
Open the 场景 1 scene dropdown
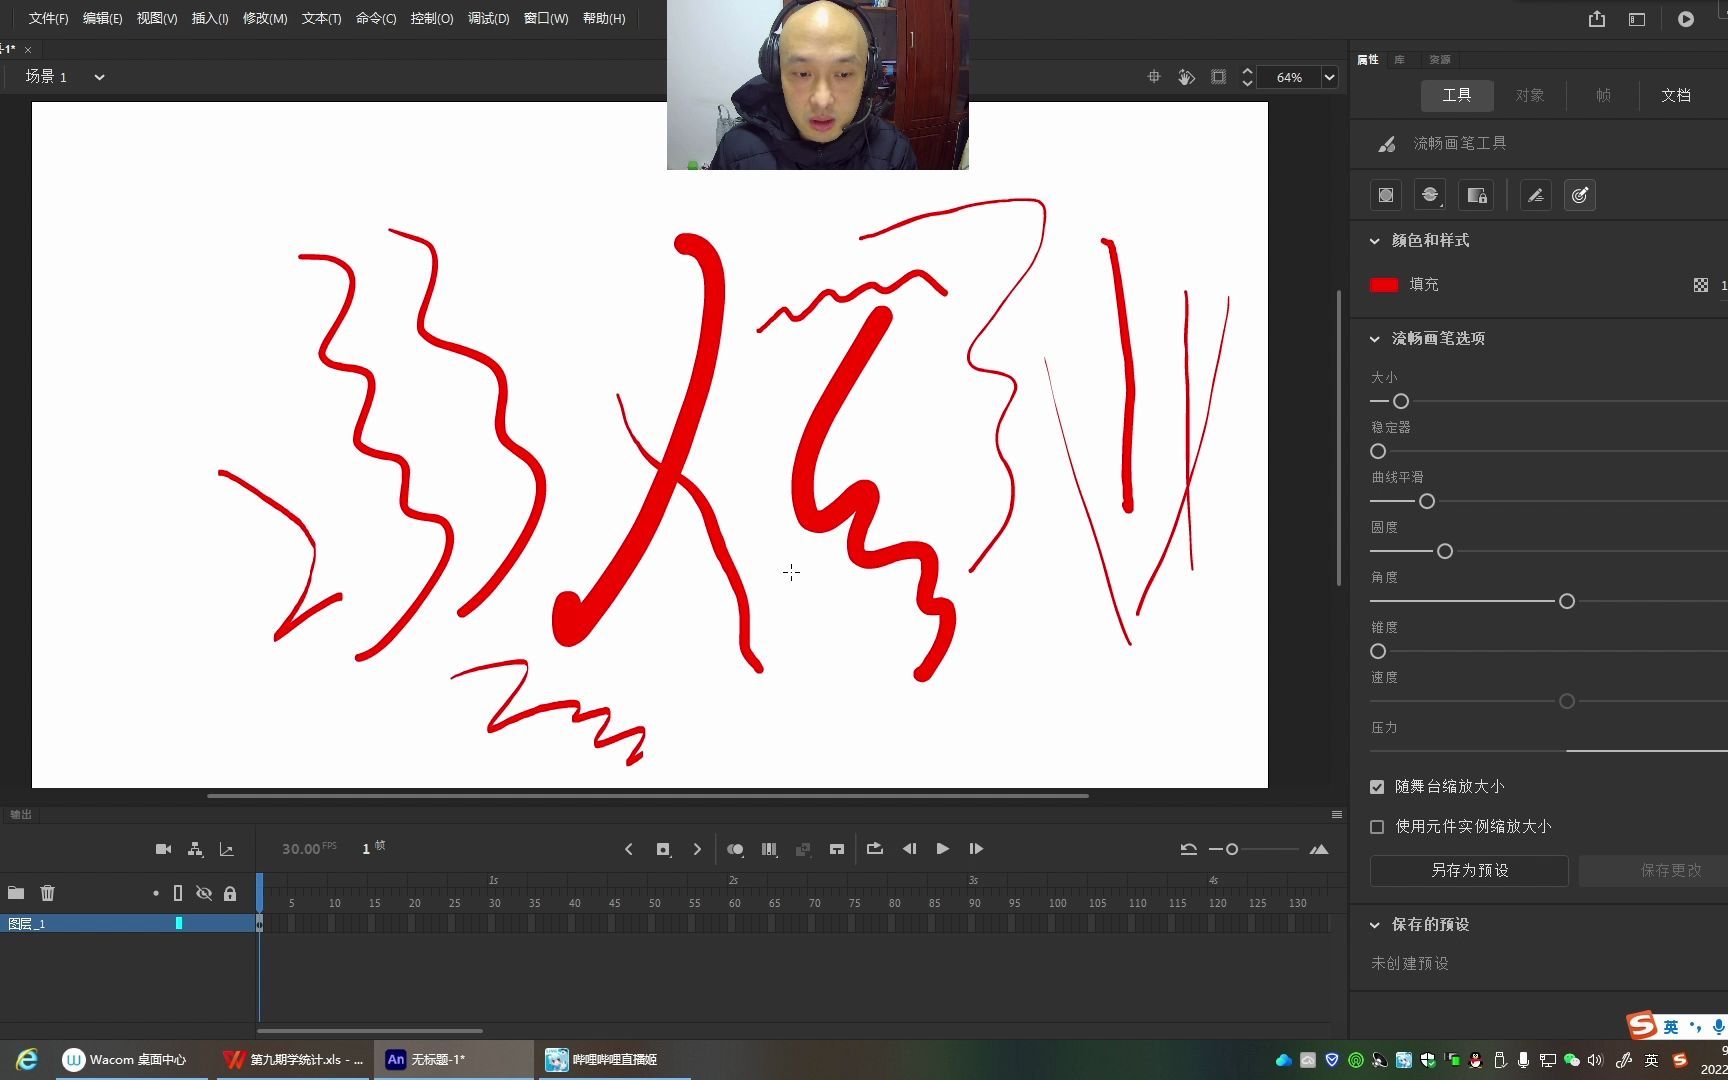tap(99, 77)
